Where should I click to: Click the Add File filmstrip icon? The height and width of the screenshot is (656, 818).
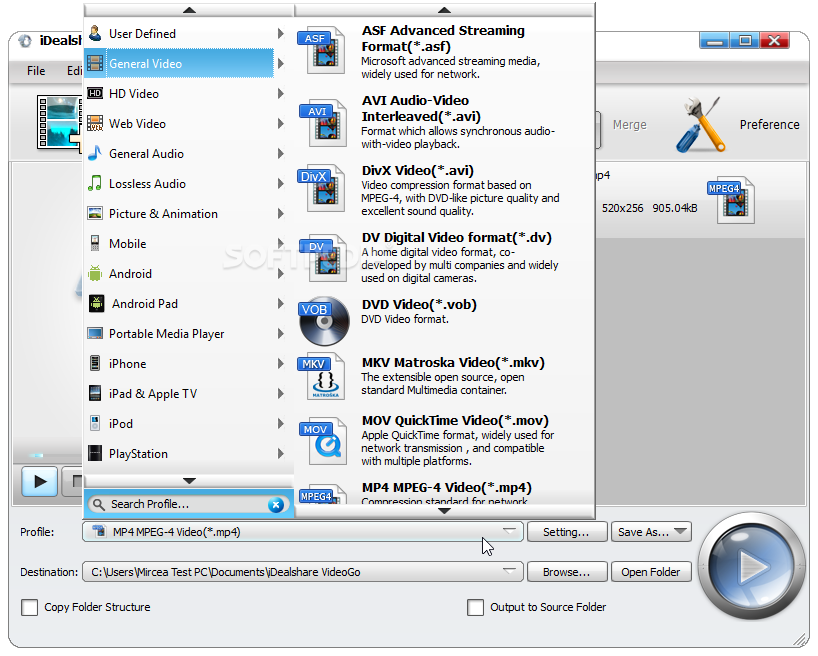click(x=59, y=122)
